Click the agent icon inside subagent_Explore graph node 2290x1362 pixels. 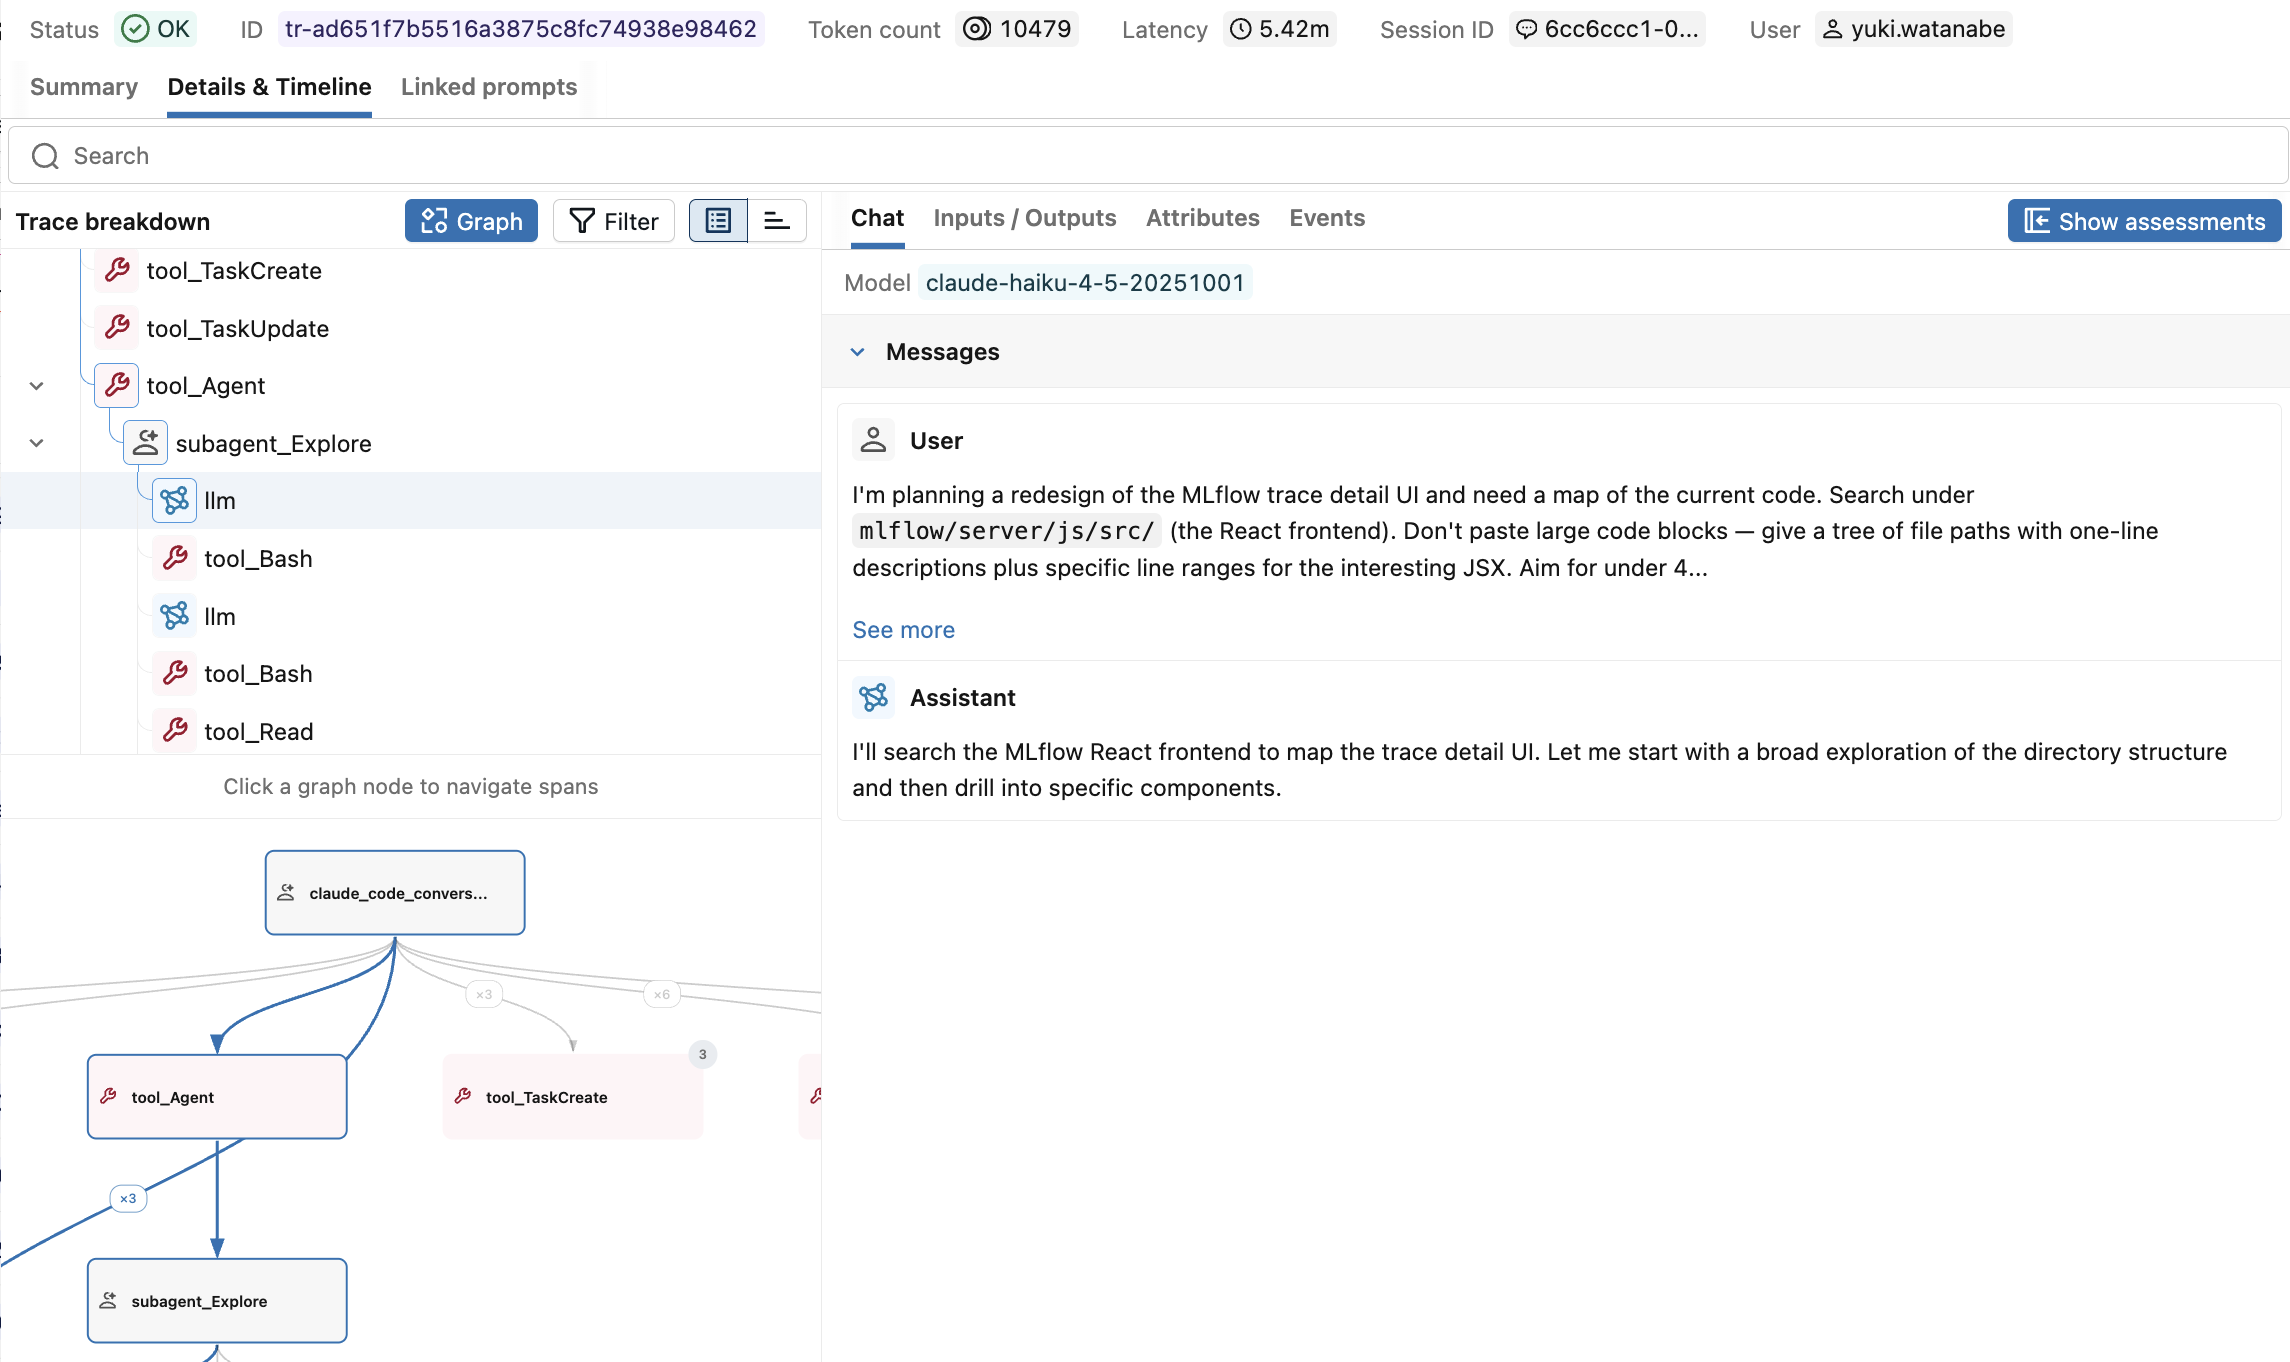tap(109, 1301)
